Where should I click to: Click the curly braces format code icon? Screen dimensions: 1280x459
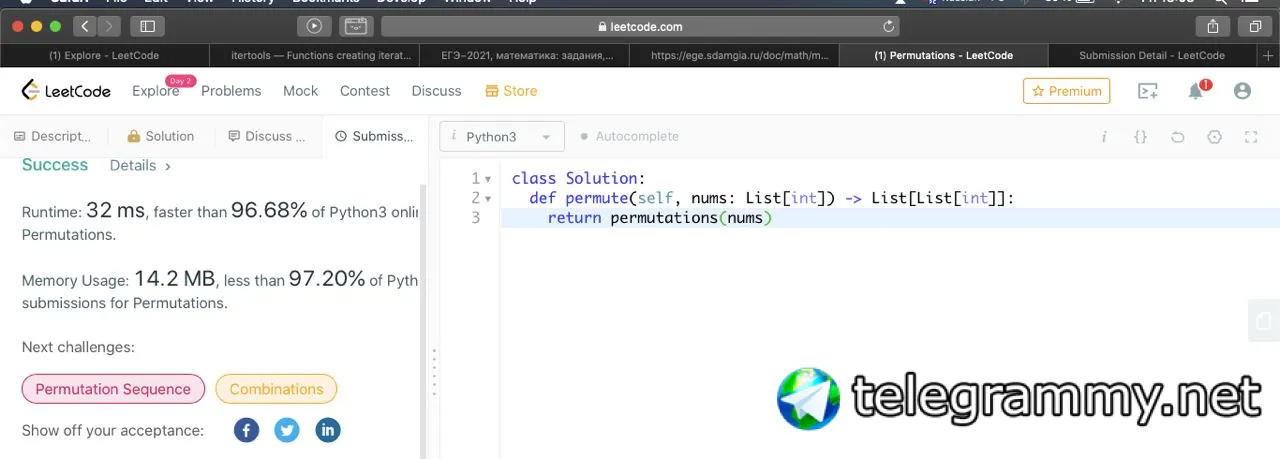coord(1140,137)
